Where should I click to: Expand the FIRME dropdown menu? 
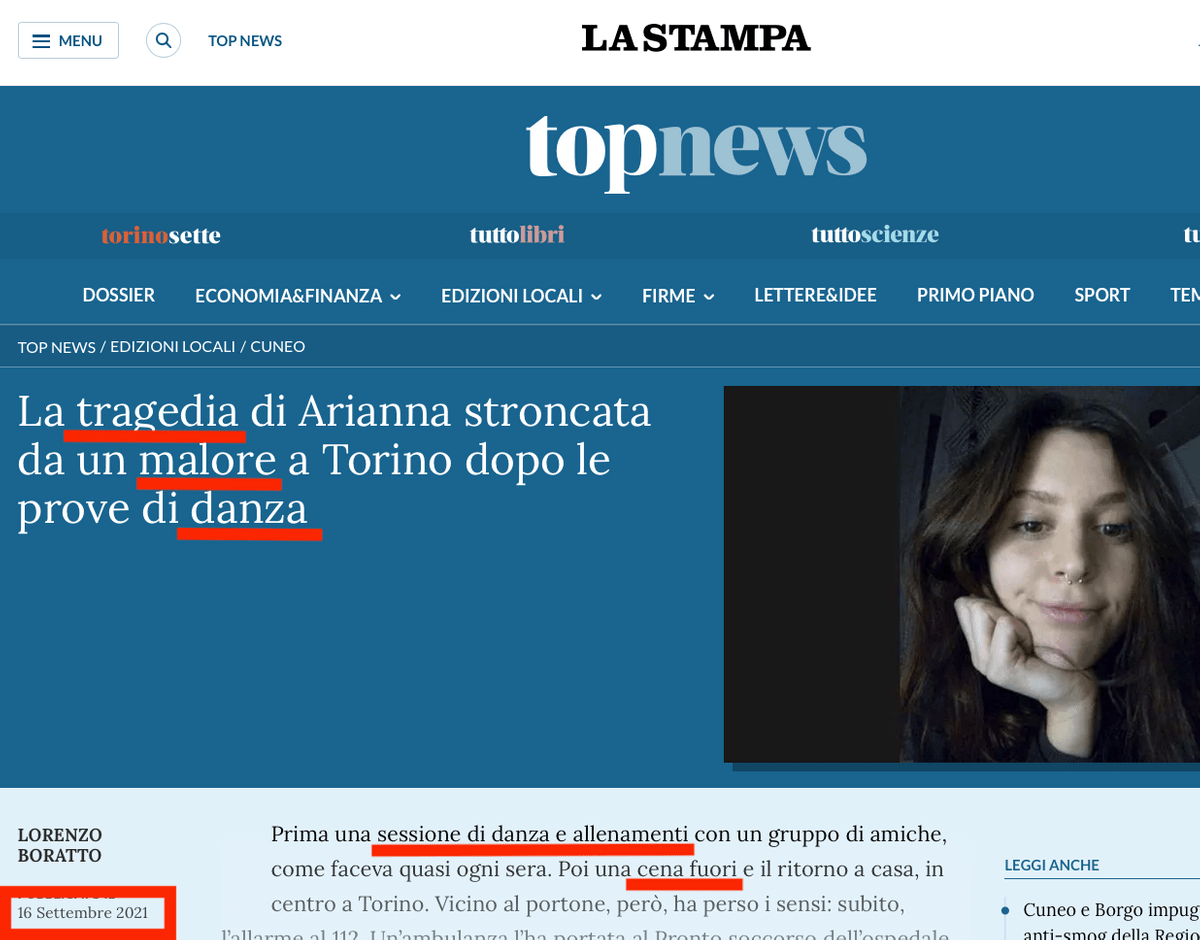678,296
